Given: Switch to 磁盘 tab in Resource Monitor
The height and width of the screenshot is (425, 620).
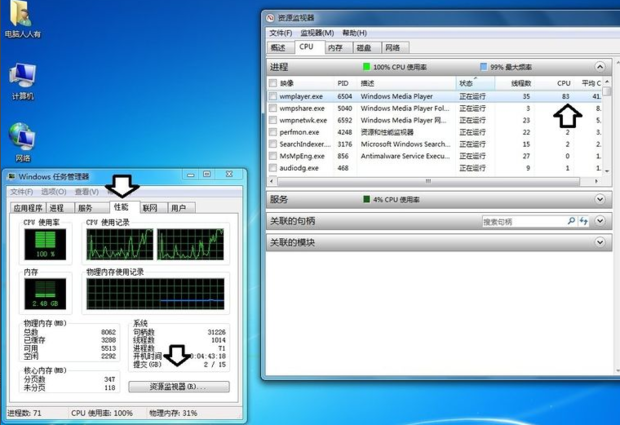Looking at the screenshot, I should click(367, 47).
